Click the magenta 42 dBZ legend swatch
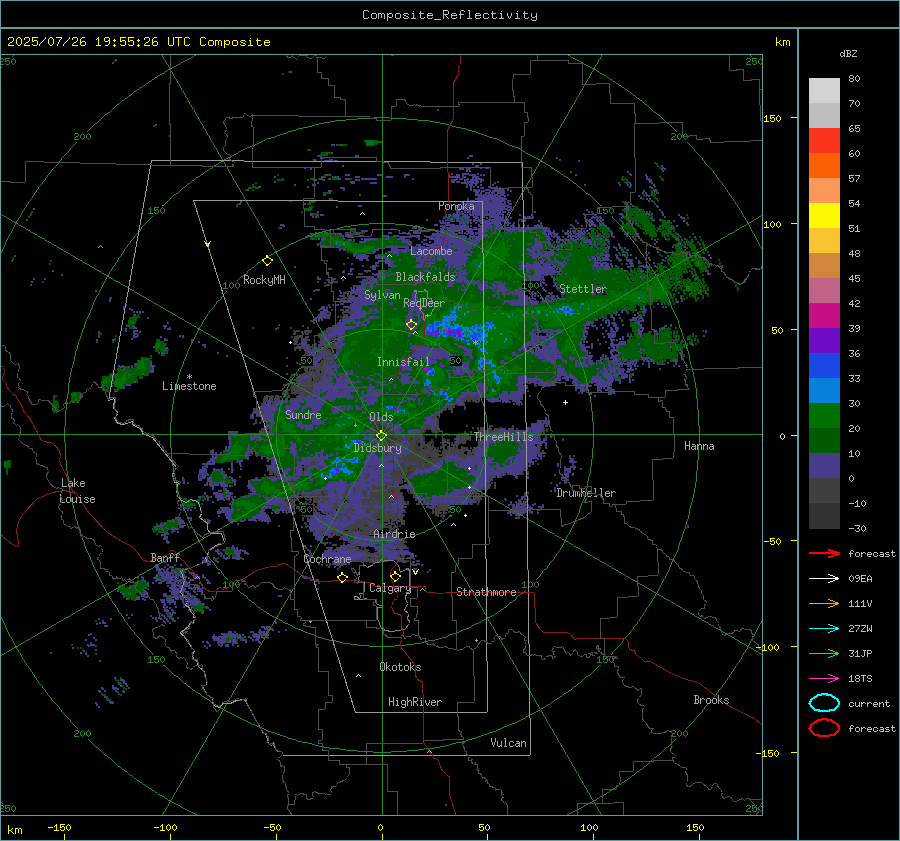Viewport: 900px width, 841px height. click(x=824, y=315)
